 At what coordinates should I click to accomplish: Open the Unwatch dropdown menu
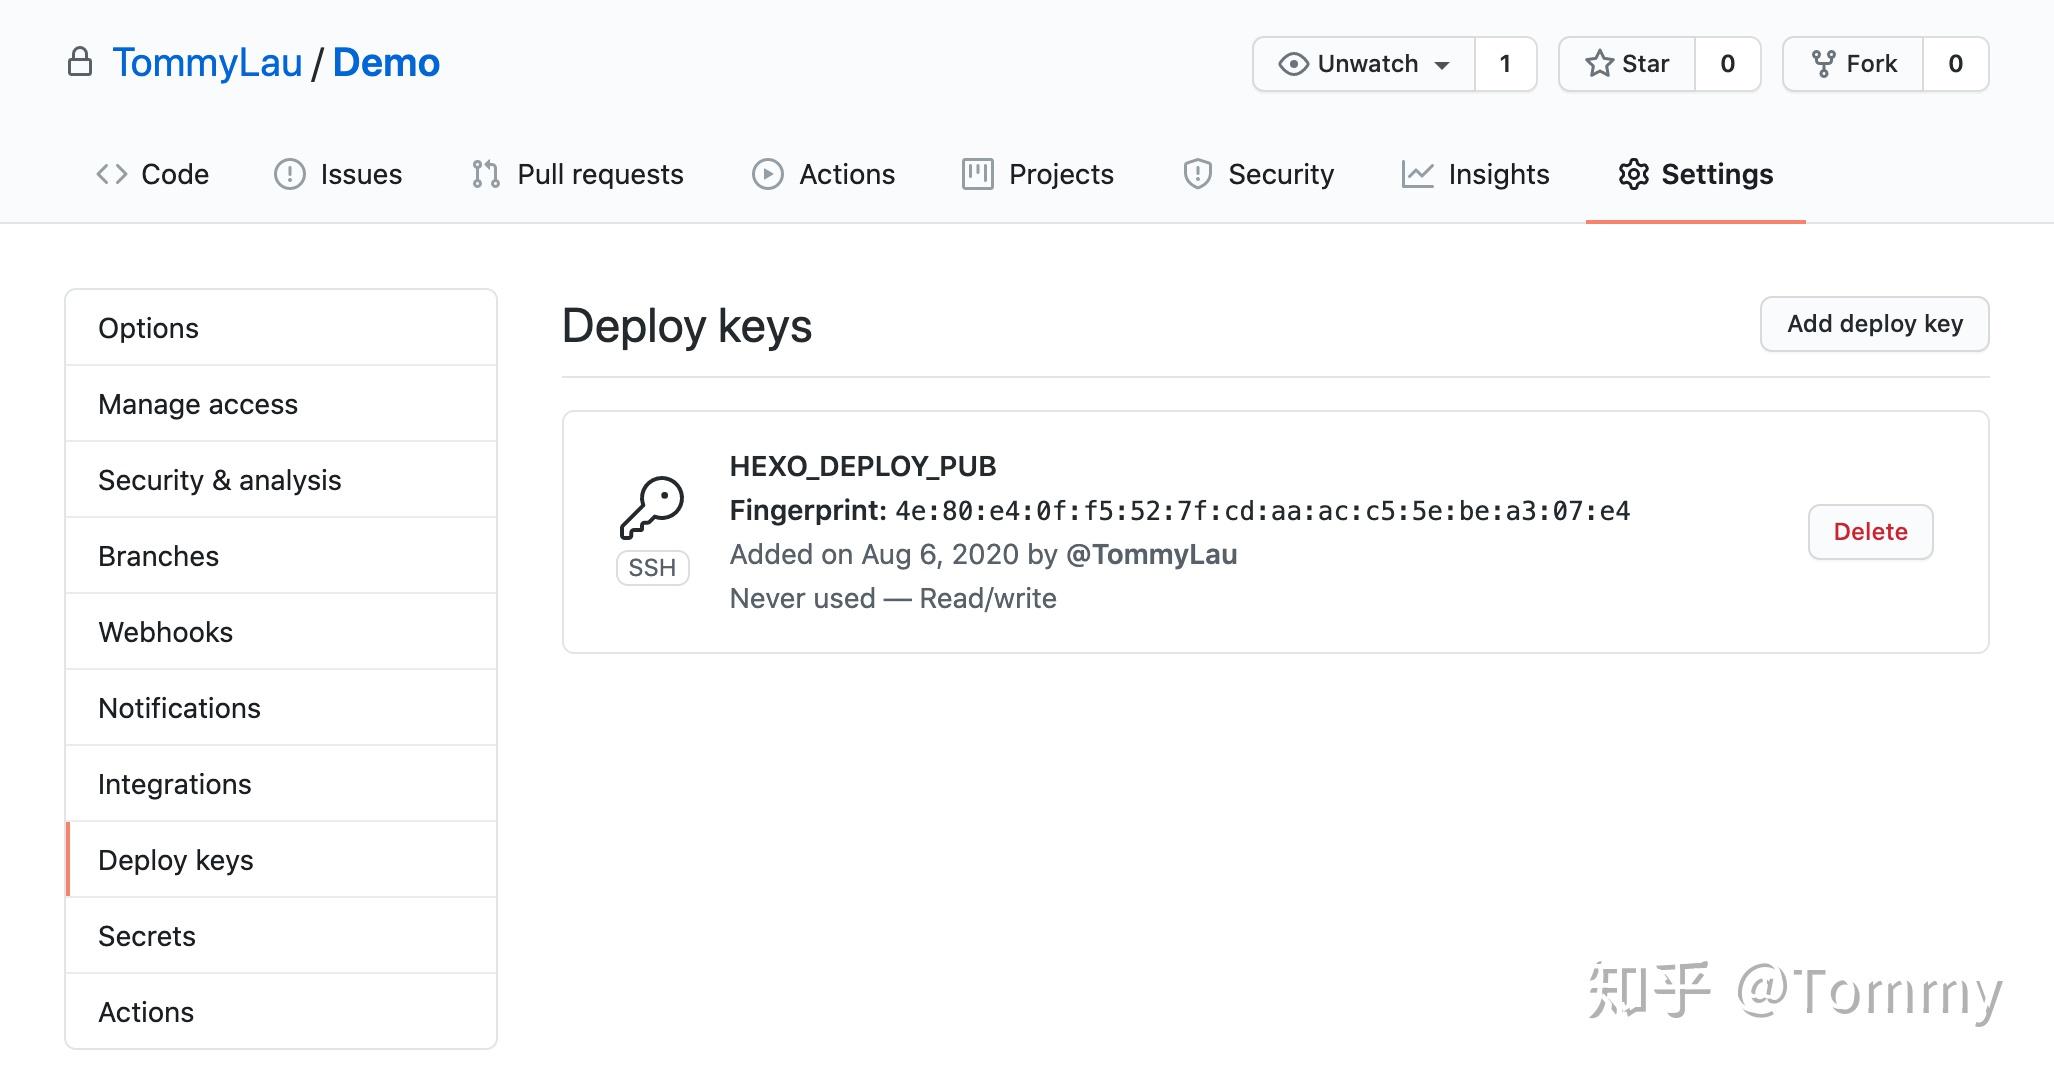1443,63
